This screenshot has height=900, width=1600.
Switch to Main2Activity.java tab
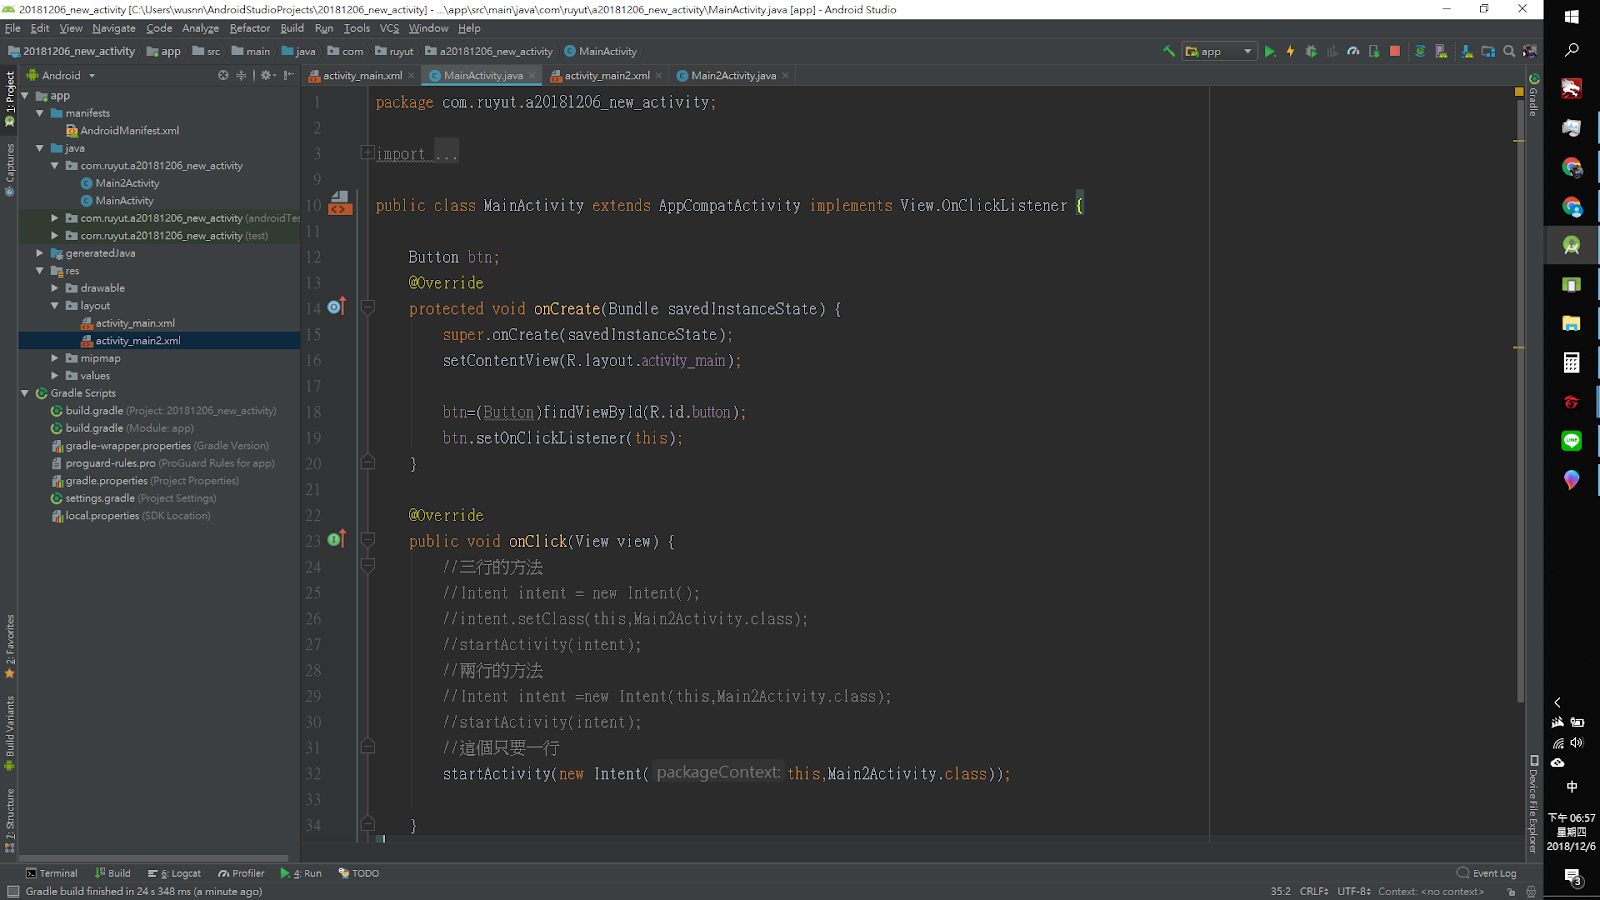[x=733, y=75]
